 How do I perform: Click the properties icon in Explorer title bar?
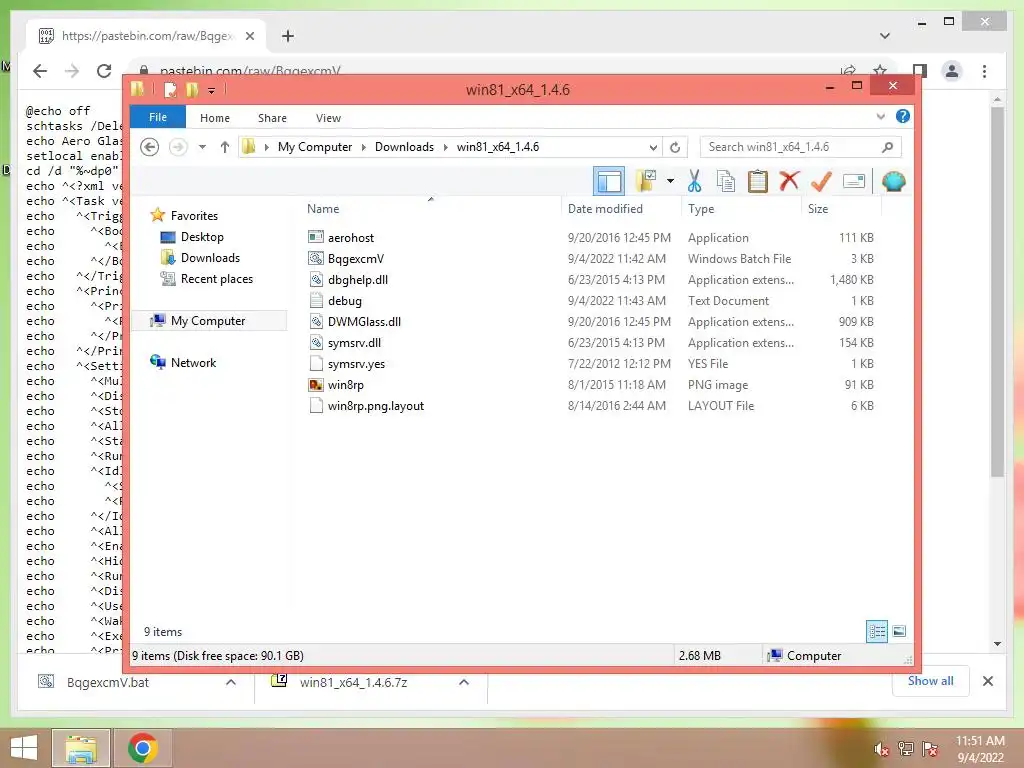click(x=170, y=89)
